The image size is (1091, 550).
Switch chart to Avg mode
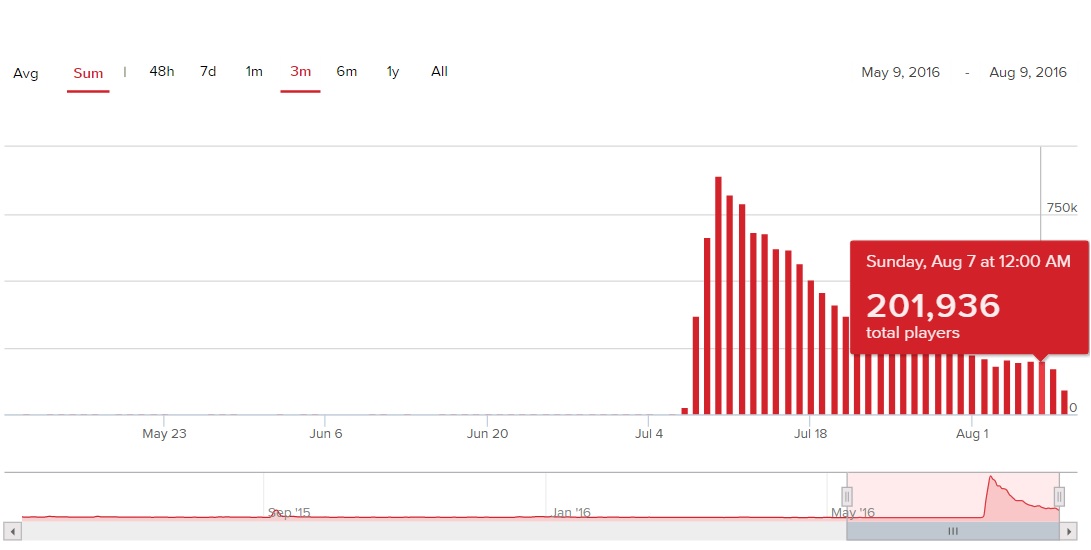[26, 73]
